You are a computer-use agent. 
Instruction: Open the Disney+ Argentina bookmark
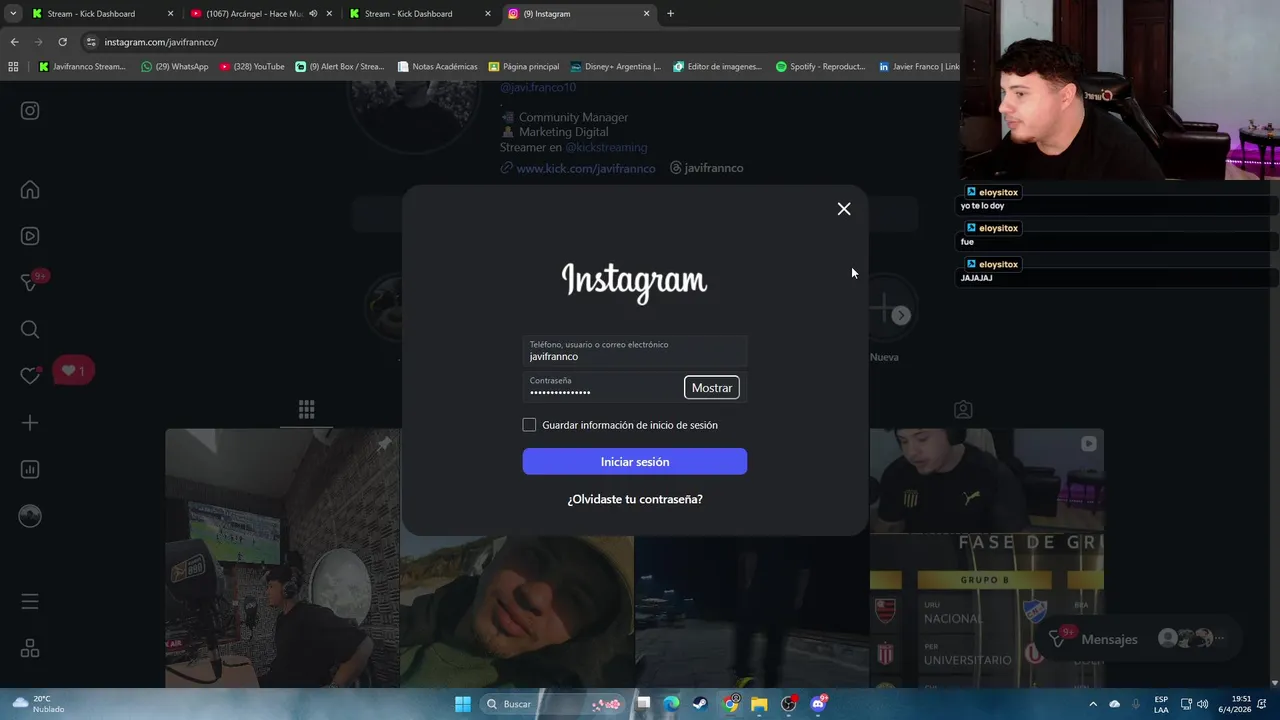[616, 67]
